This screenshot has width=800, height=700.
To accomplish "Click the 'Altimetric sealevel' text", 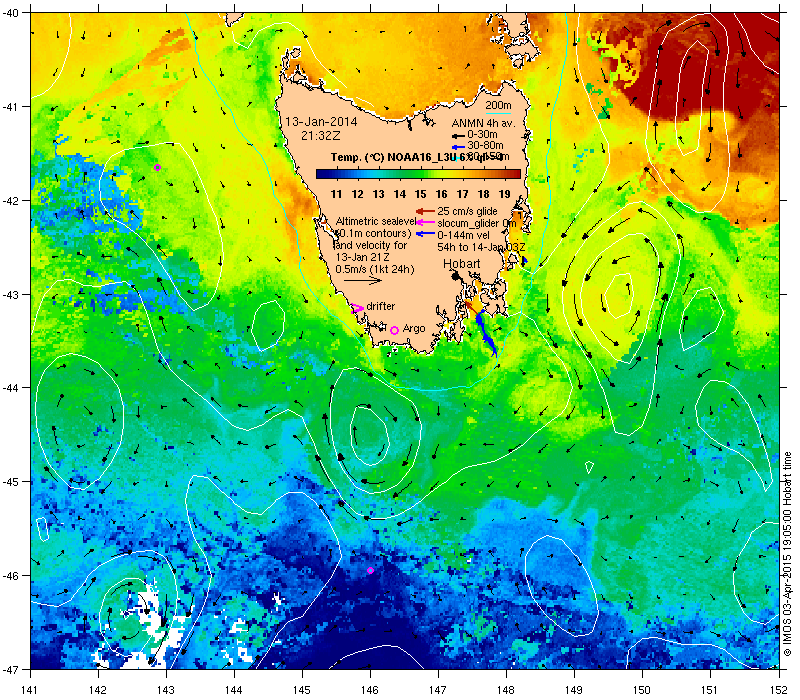I will coord(376,221).
